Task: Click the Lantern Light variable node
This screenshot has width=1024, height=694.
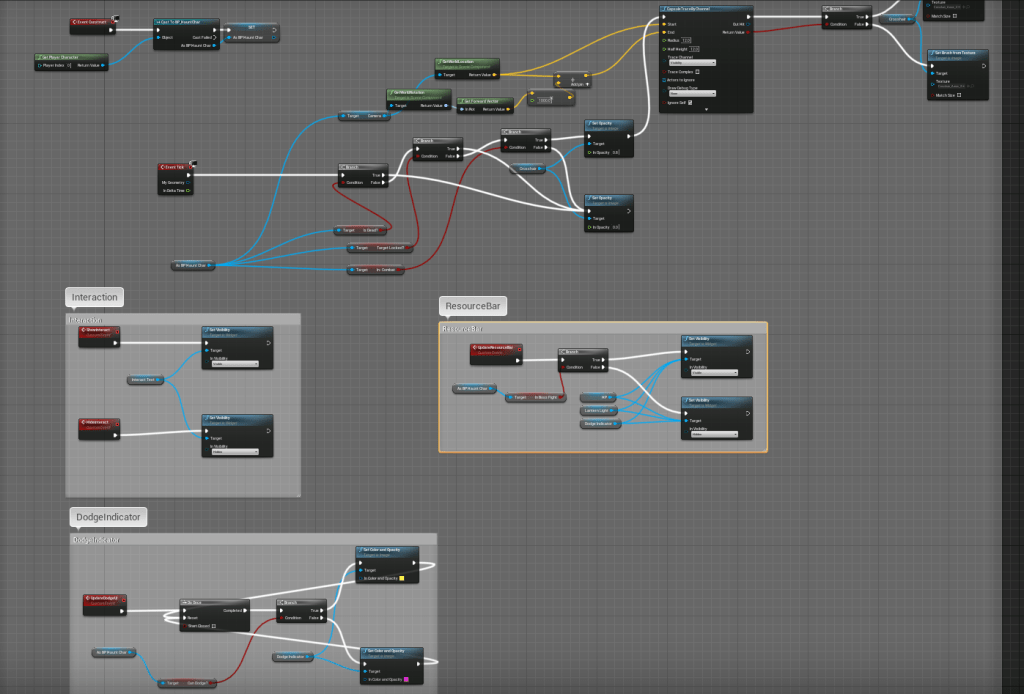Action: pos(601,410)
